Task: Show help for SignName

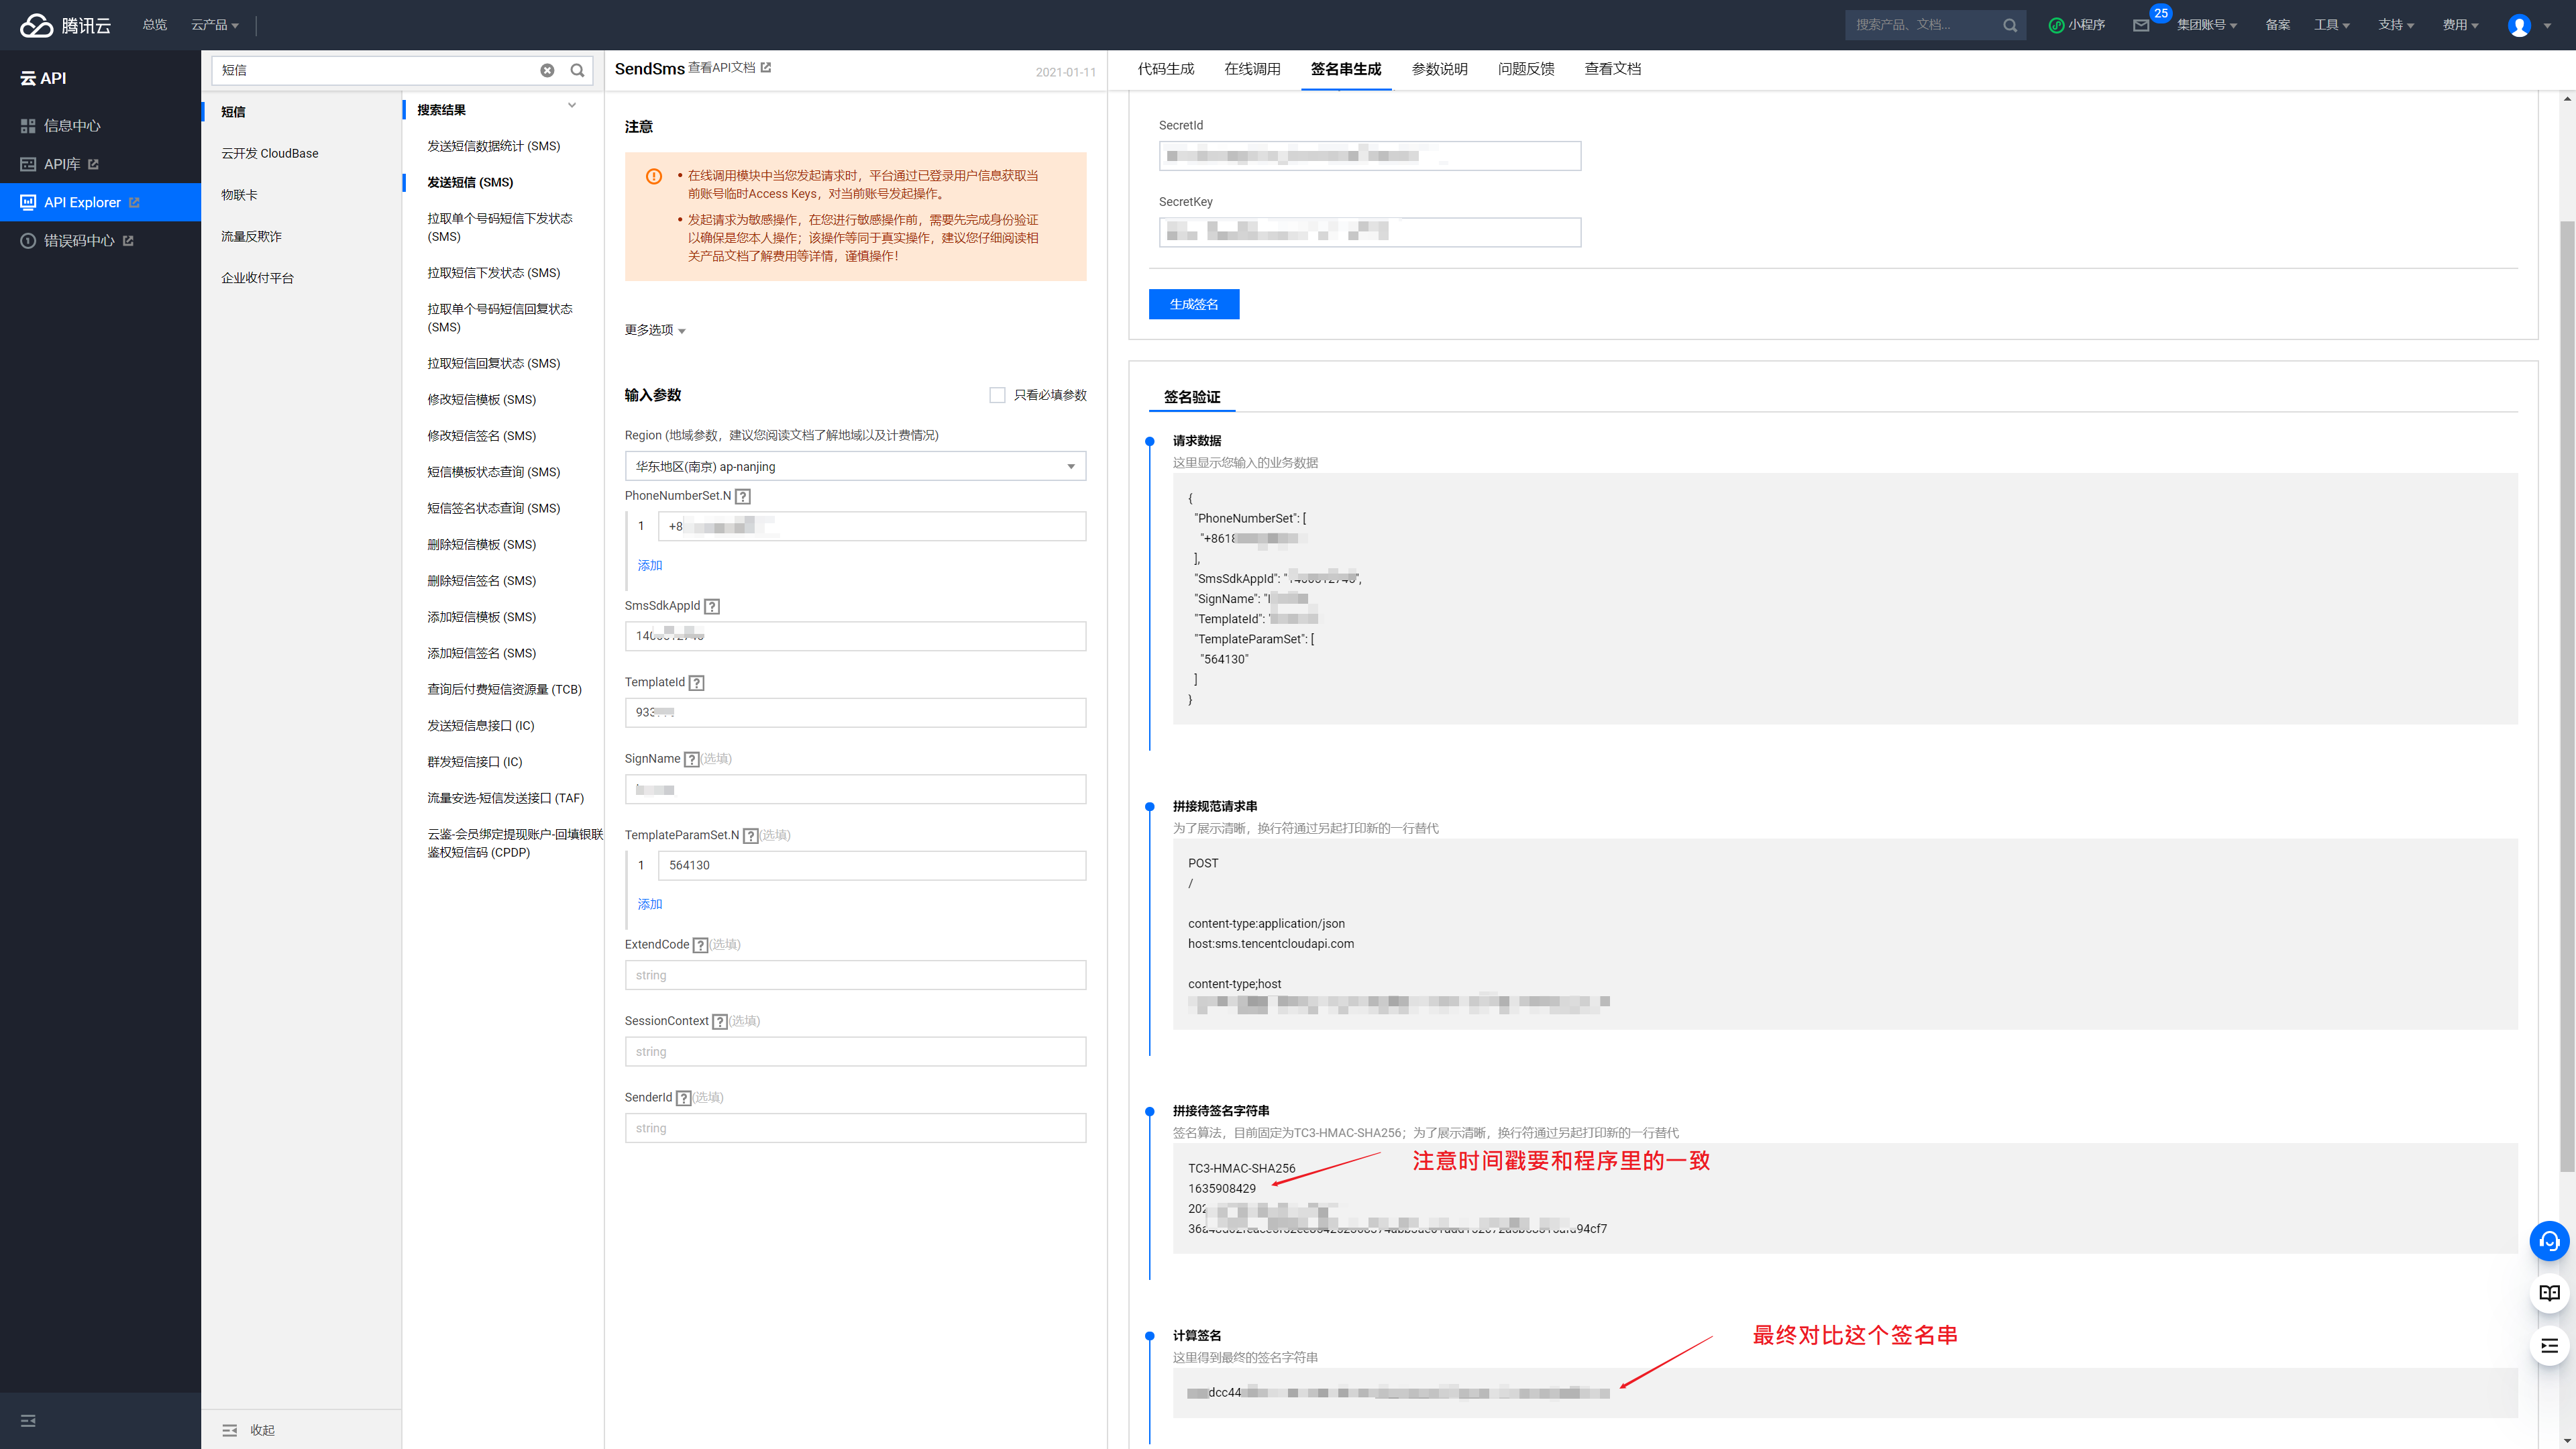Action: pos(691,759)
